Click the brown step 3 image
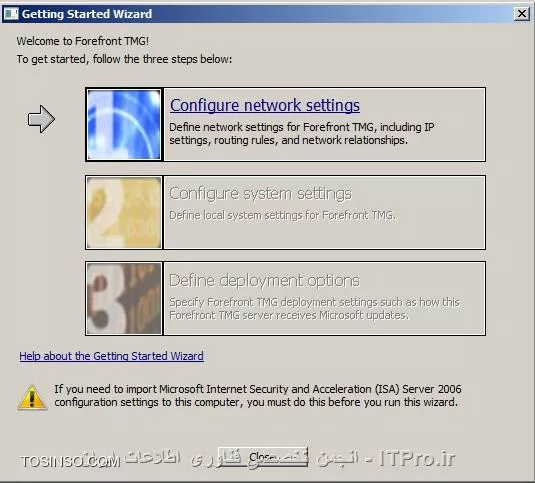Viewport: 535px width, 483px height. [124, 298]
